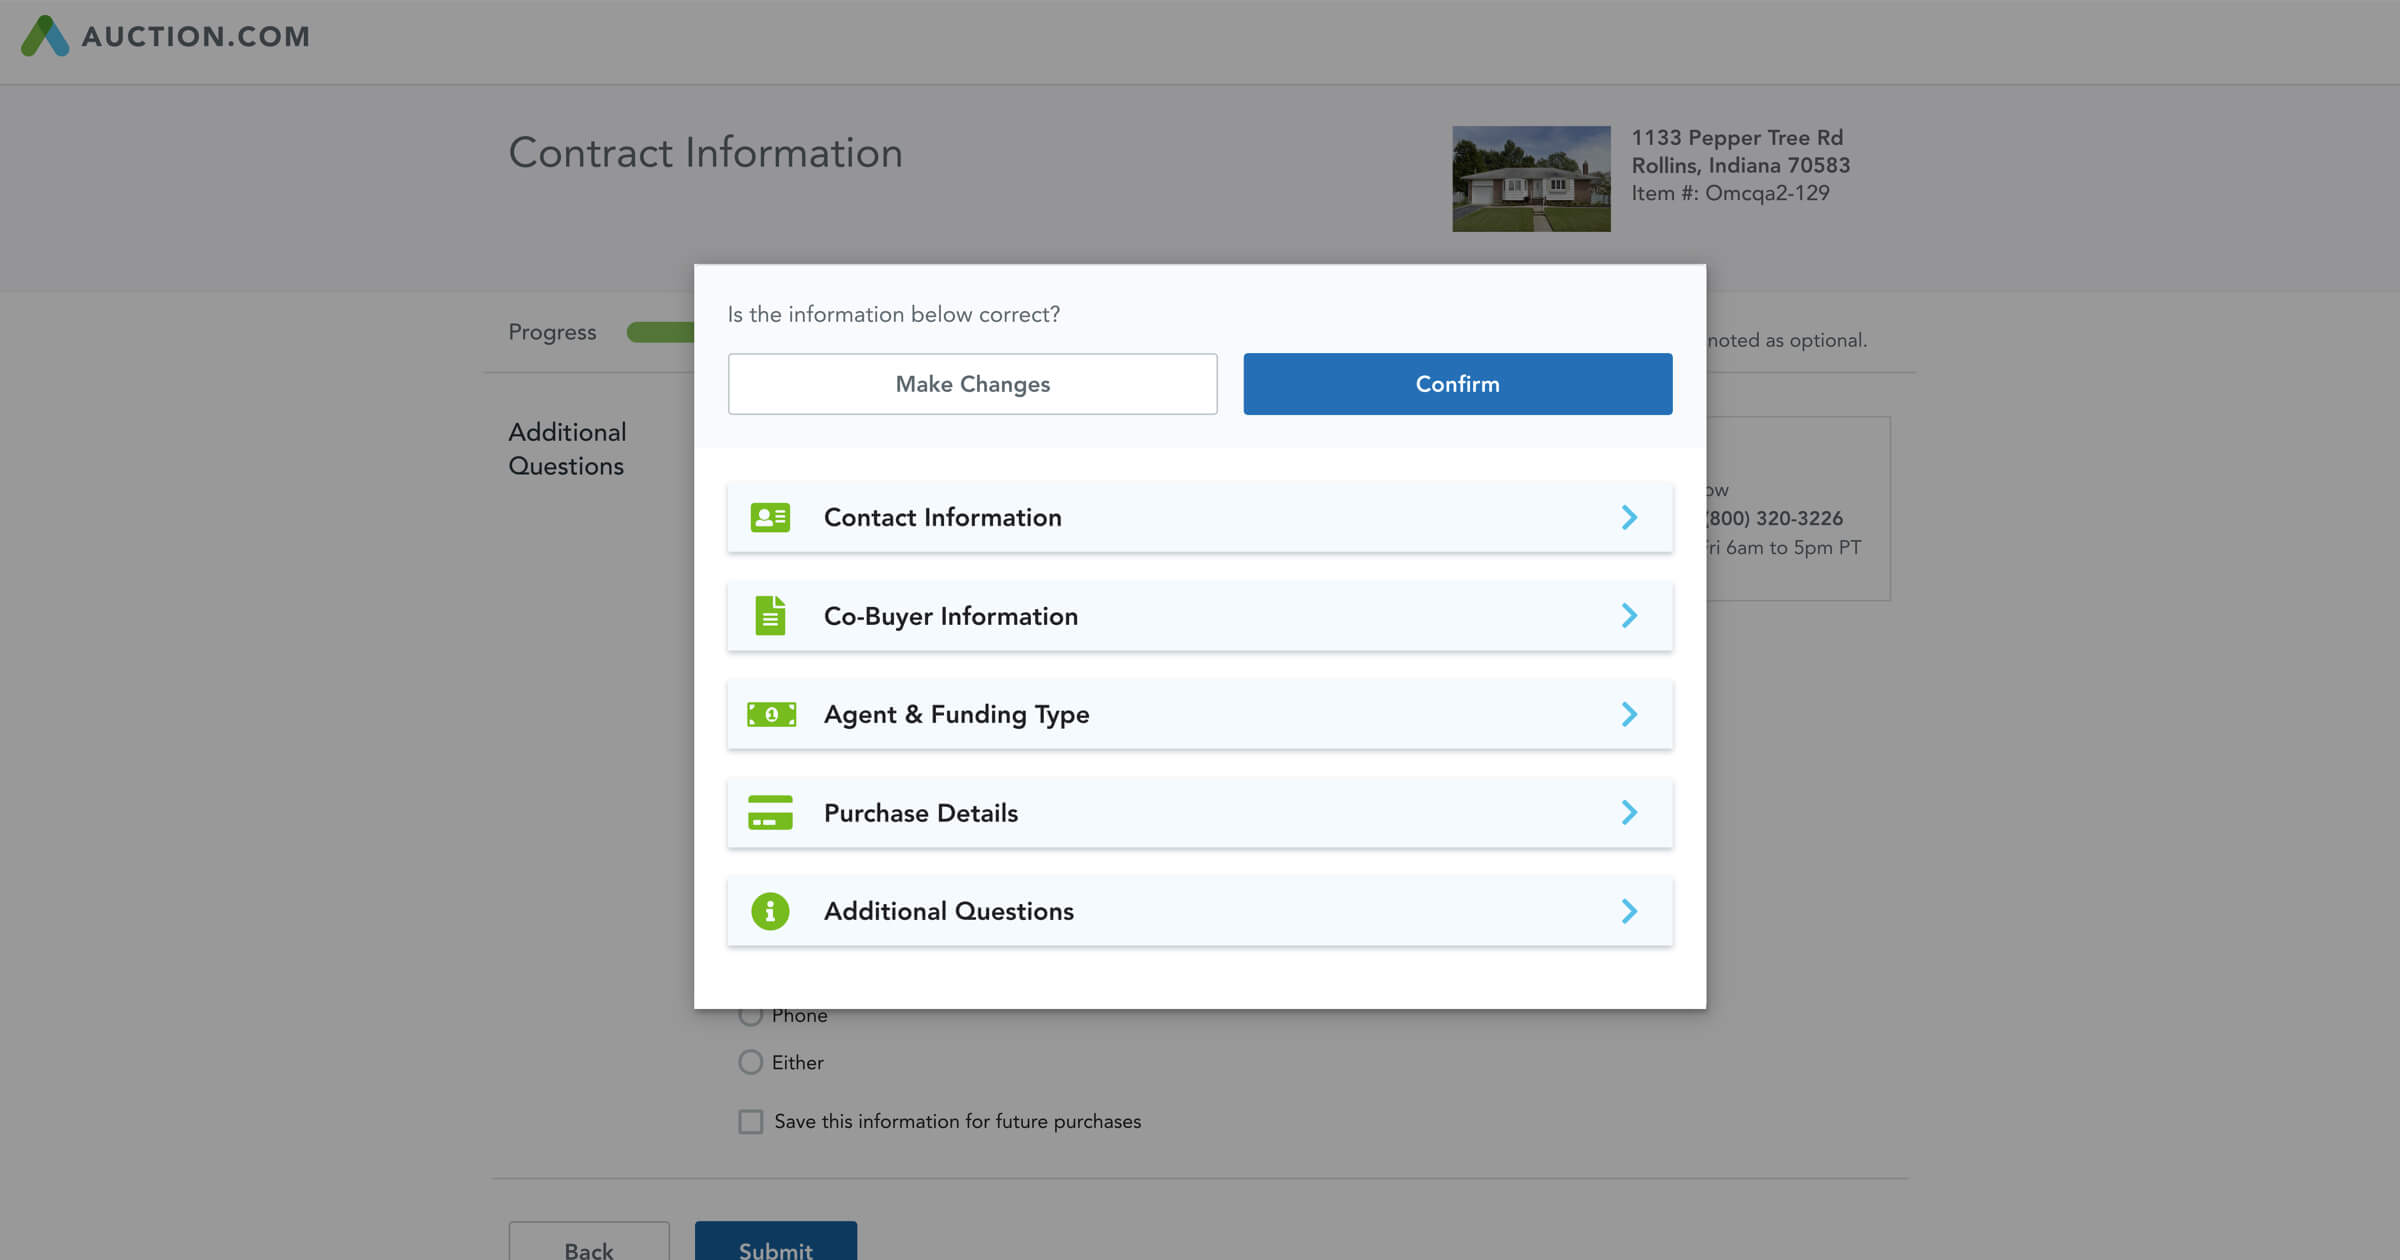Click the Make Changes button

point(972,384)
